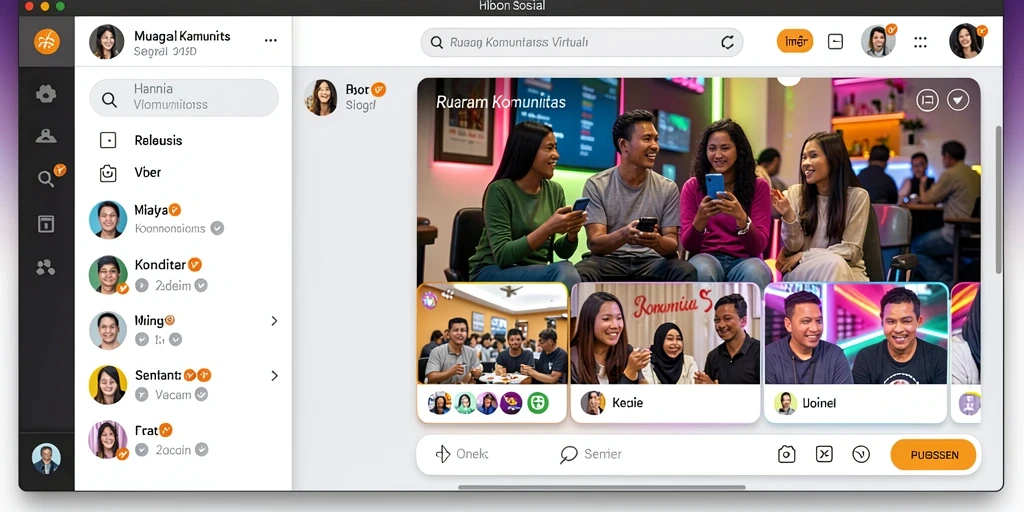Click green smiley avatar in member row

pos(537,403)
